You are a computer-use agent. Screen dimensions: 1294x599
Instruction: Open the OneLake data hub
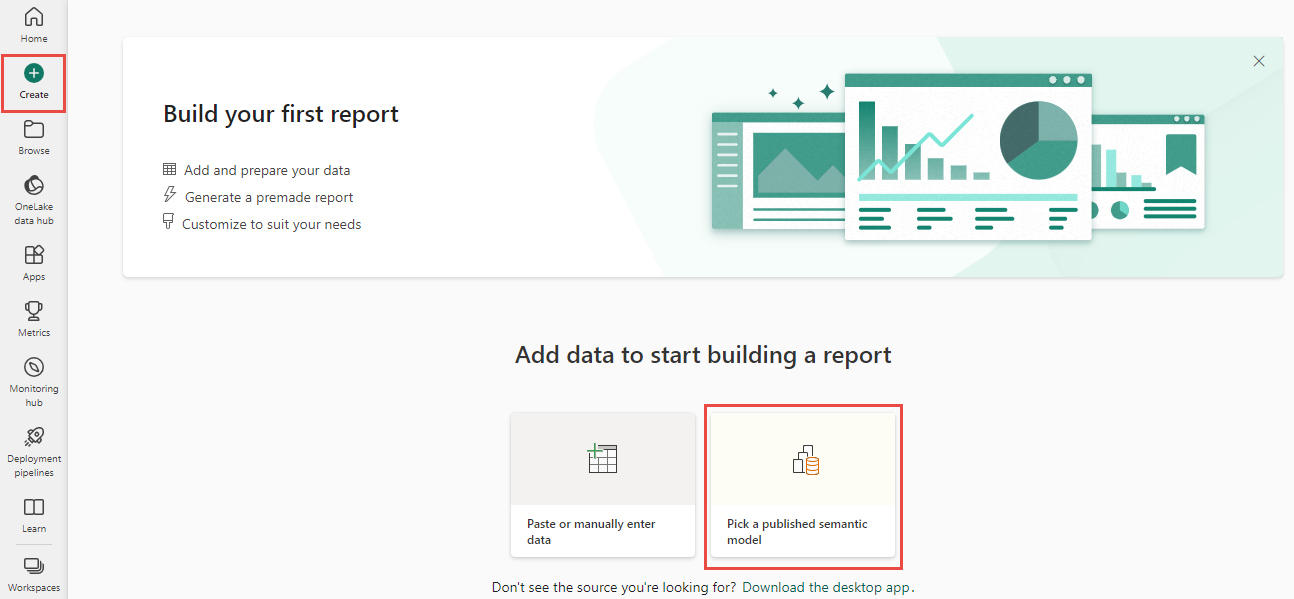34,199
